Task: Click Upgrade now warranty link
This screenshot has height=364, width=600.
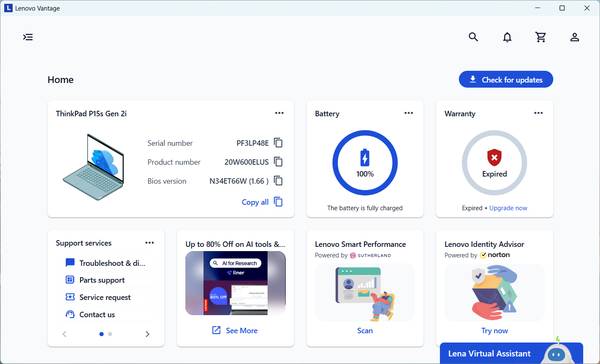Action: [x=508, y=208]
